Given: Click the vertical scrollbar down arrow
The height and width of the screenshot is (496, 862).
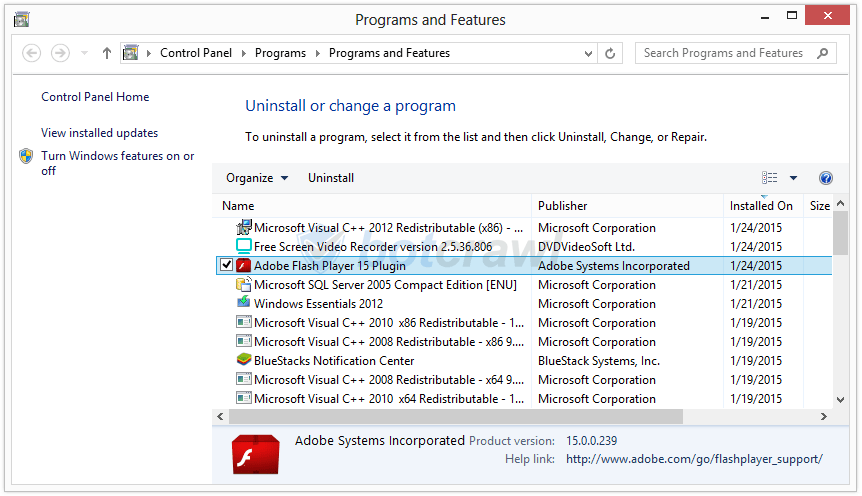Looking at the screenshot, I should click(x=840, y=400).
